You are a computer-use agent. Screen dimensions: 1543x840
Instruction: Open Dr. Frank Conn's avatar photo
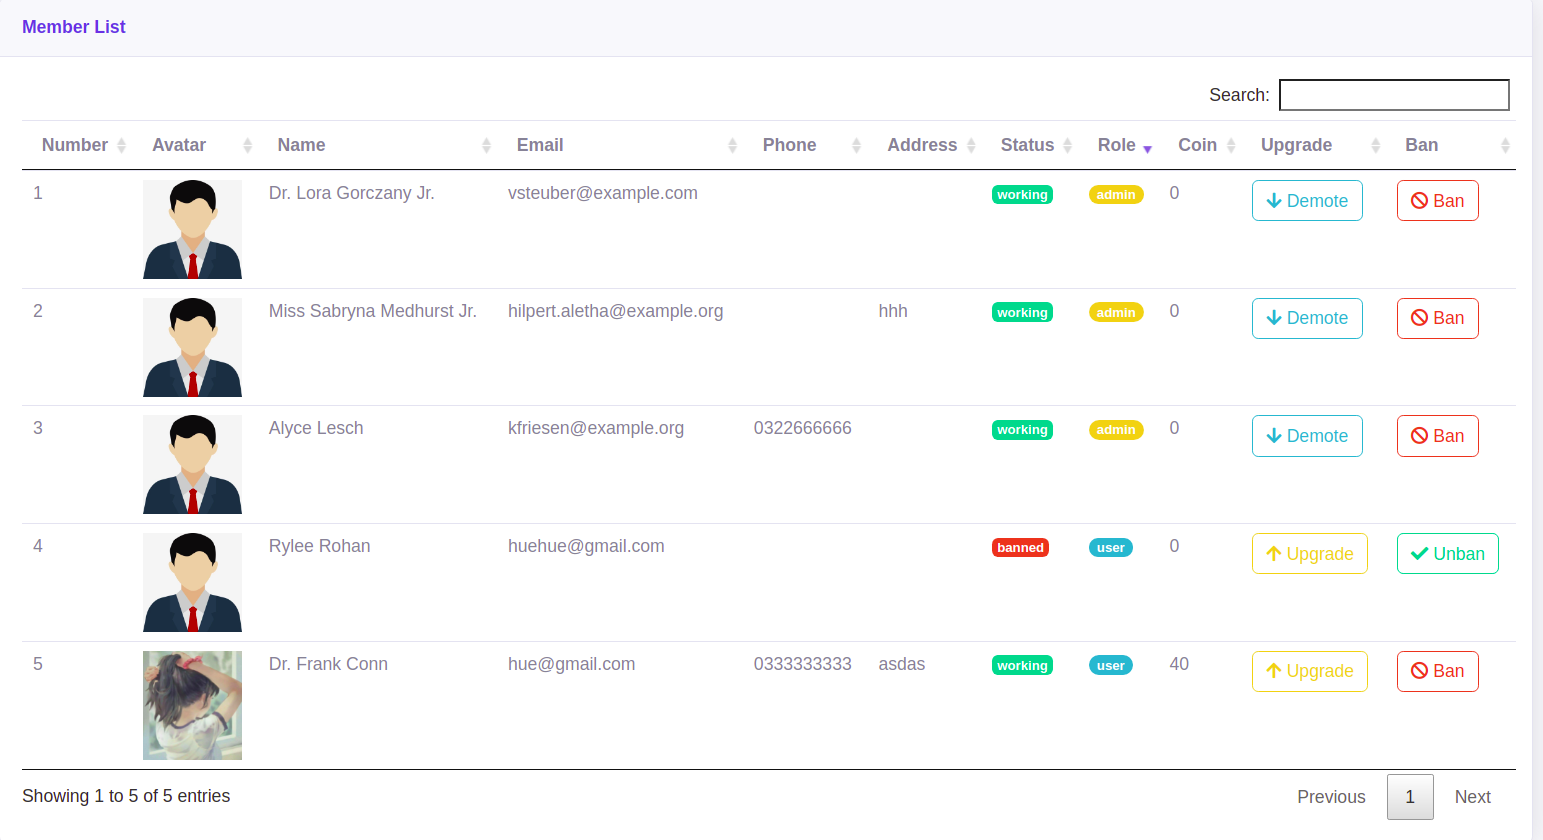(192, 705)
